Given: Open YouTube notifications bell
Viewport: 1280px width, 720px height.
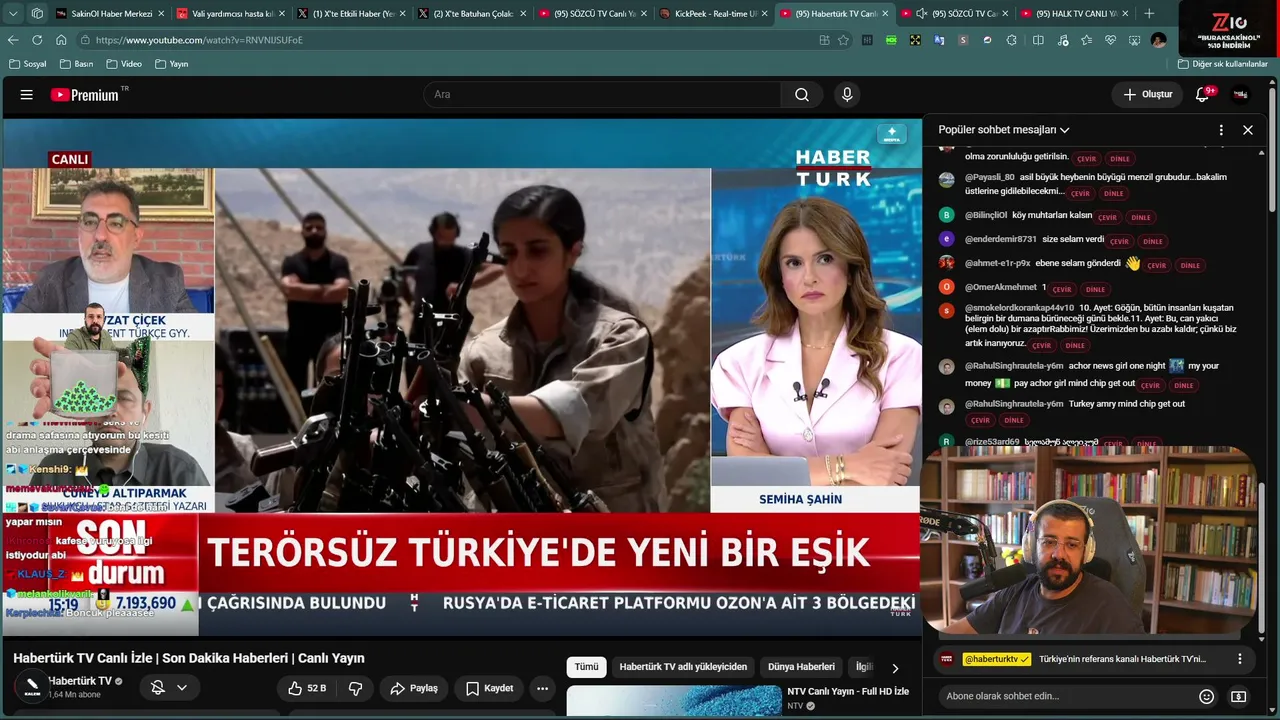Looking at the screenshot, I should pos(1202,95).
